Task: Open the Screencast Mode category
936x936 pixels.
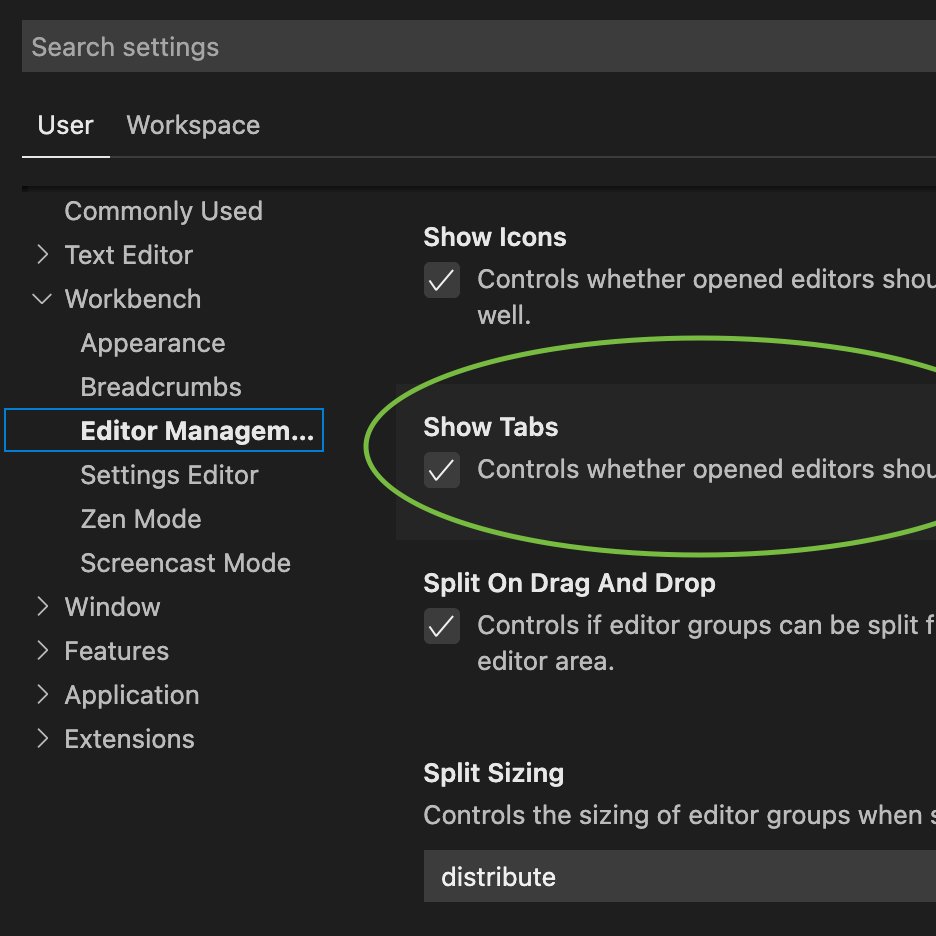Action: pos(186,563)
